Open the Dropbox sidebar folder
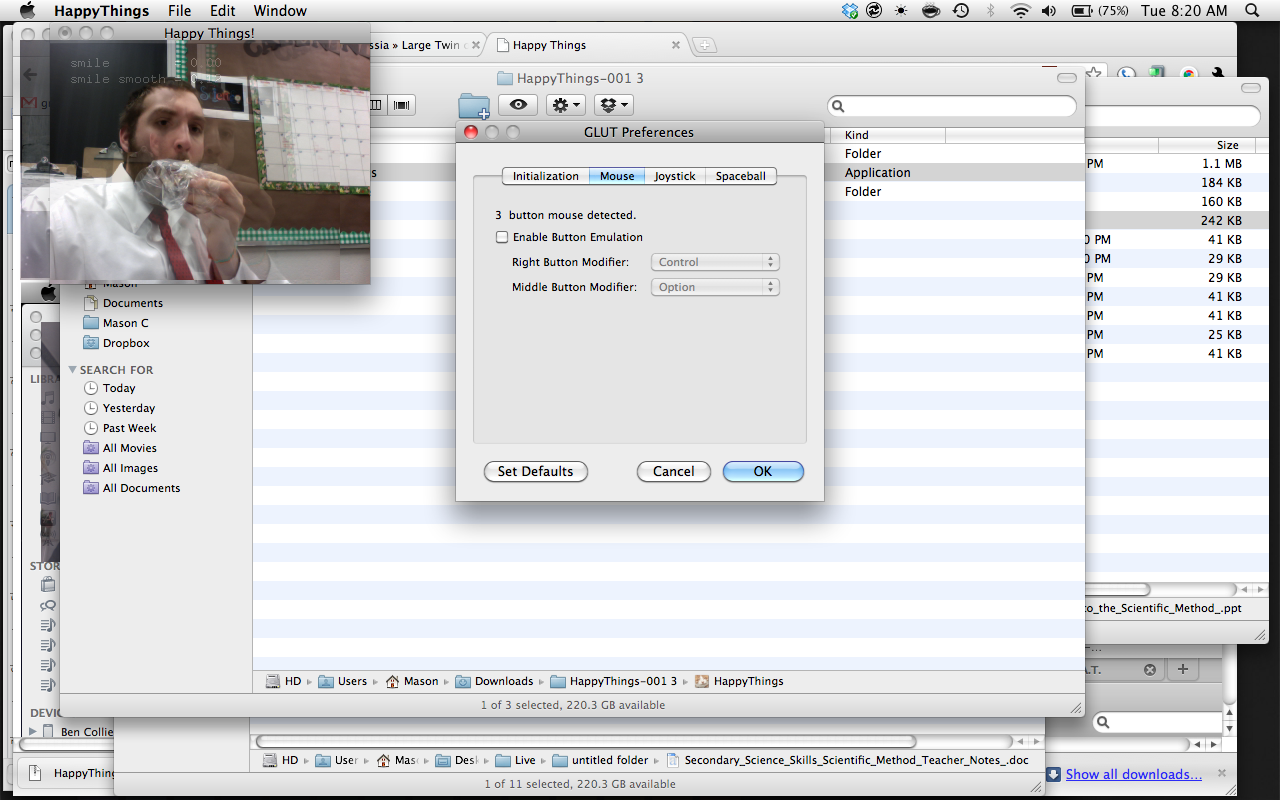Image resolution: width=1280 pixels, height=800 pixels. click(126, 343)
